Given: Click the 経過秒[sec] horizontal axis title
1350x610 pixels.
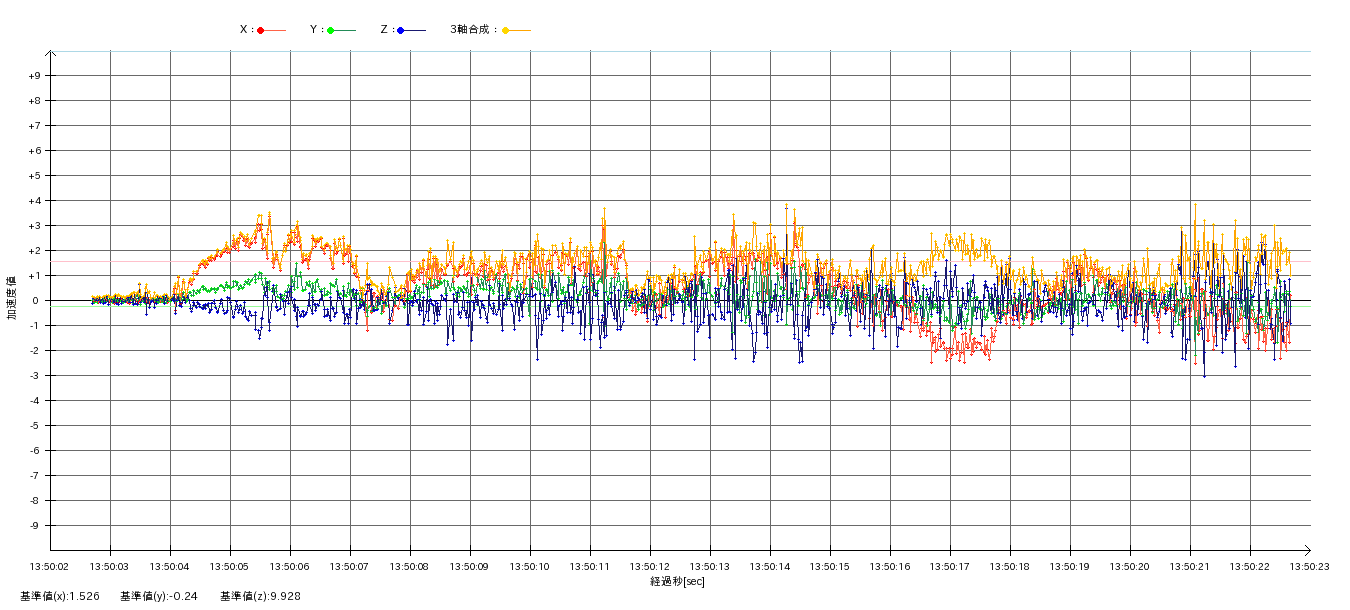Looking at the screenshot, I should pyautogui.click(x=677, y=581).
